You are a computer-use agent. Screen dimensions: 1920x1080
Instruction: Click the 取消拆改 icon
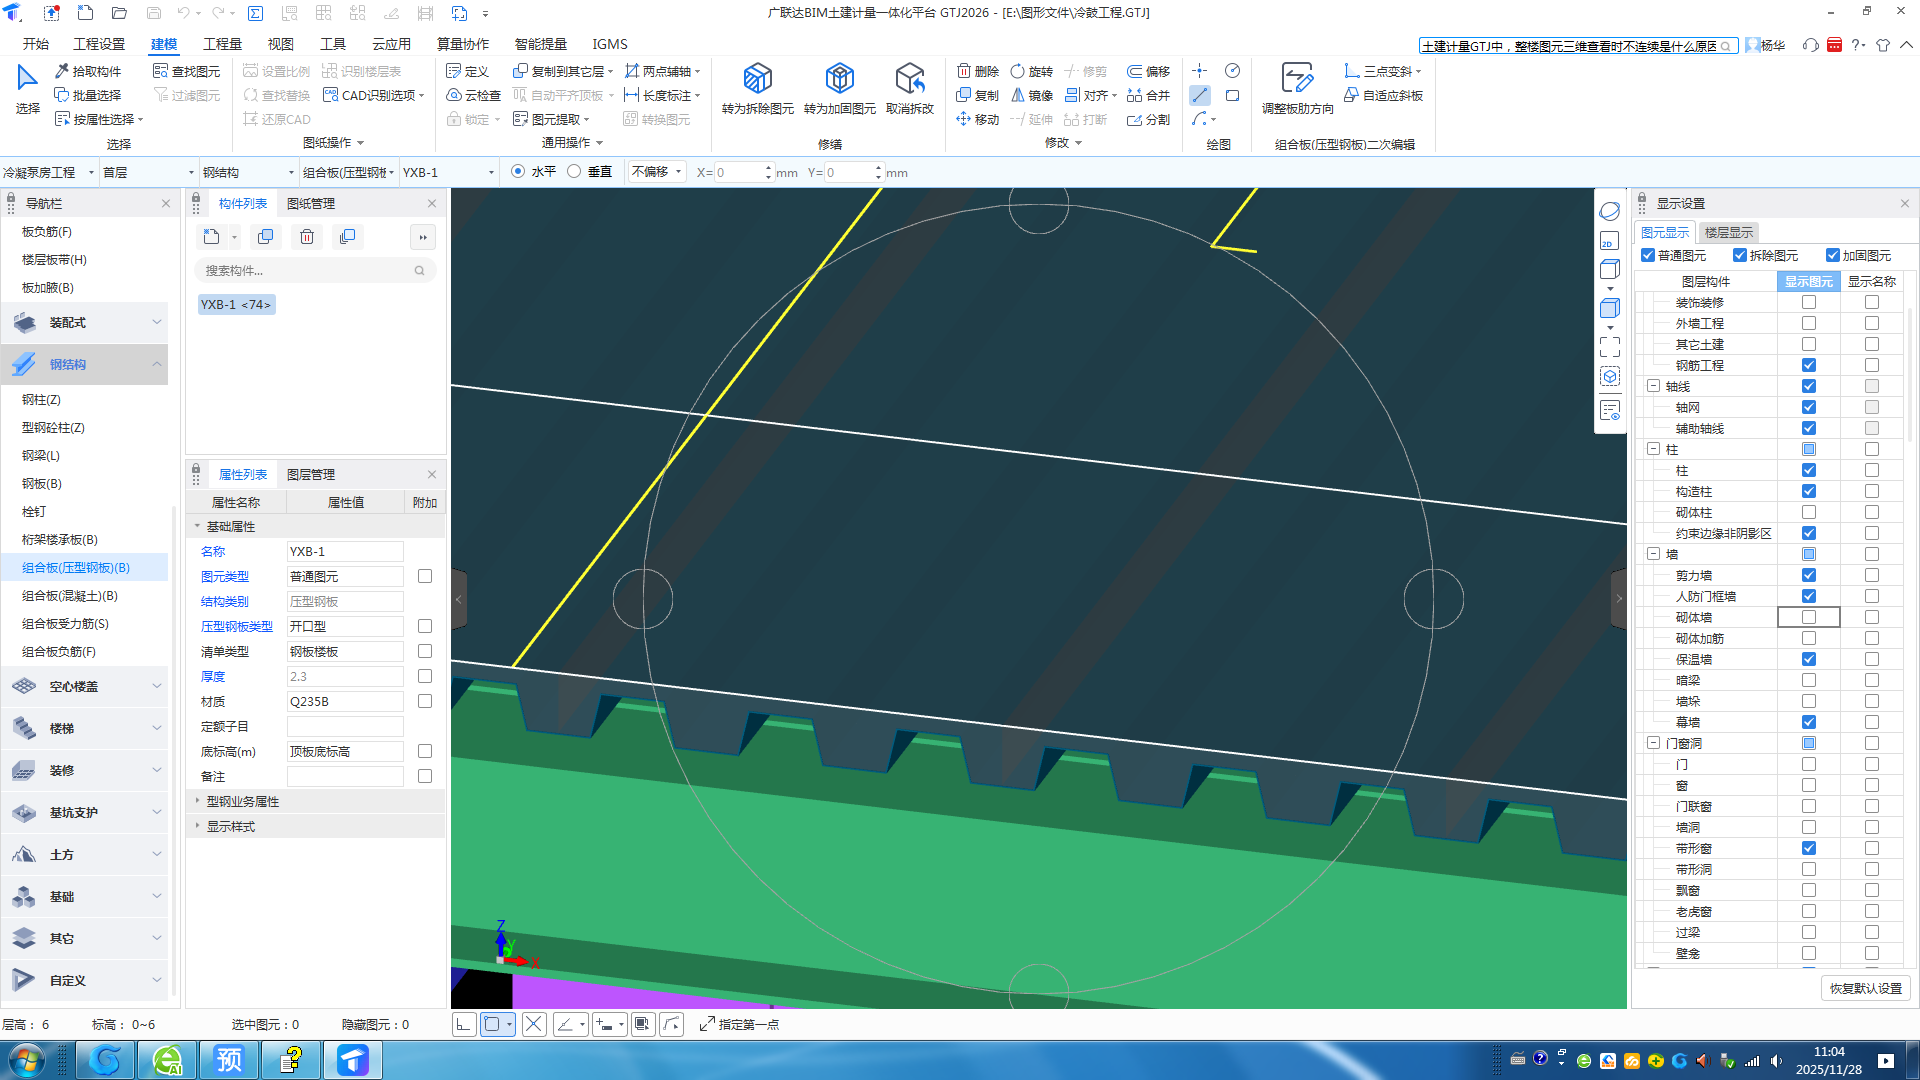tap(909, 79)
